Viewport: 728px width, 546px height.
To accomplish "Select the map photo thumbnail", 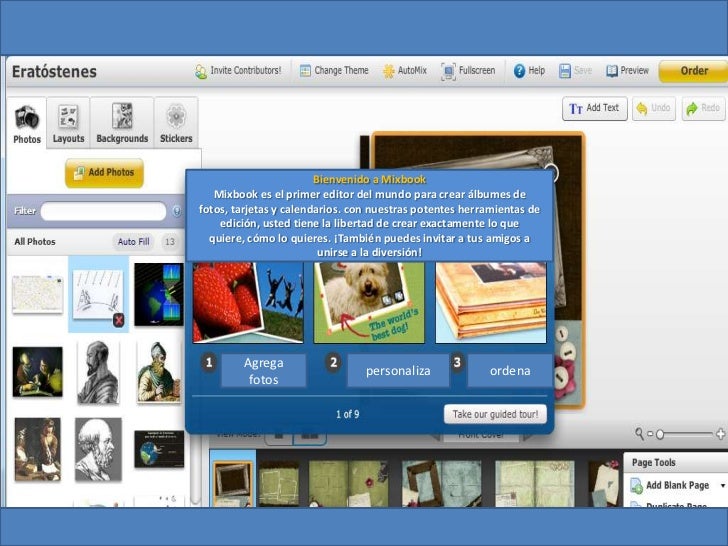I will click(38, 294).
